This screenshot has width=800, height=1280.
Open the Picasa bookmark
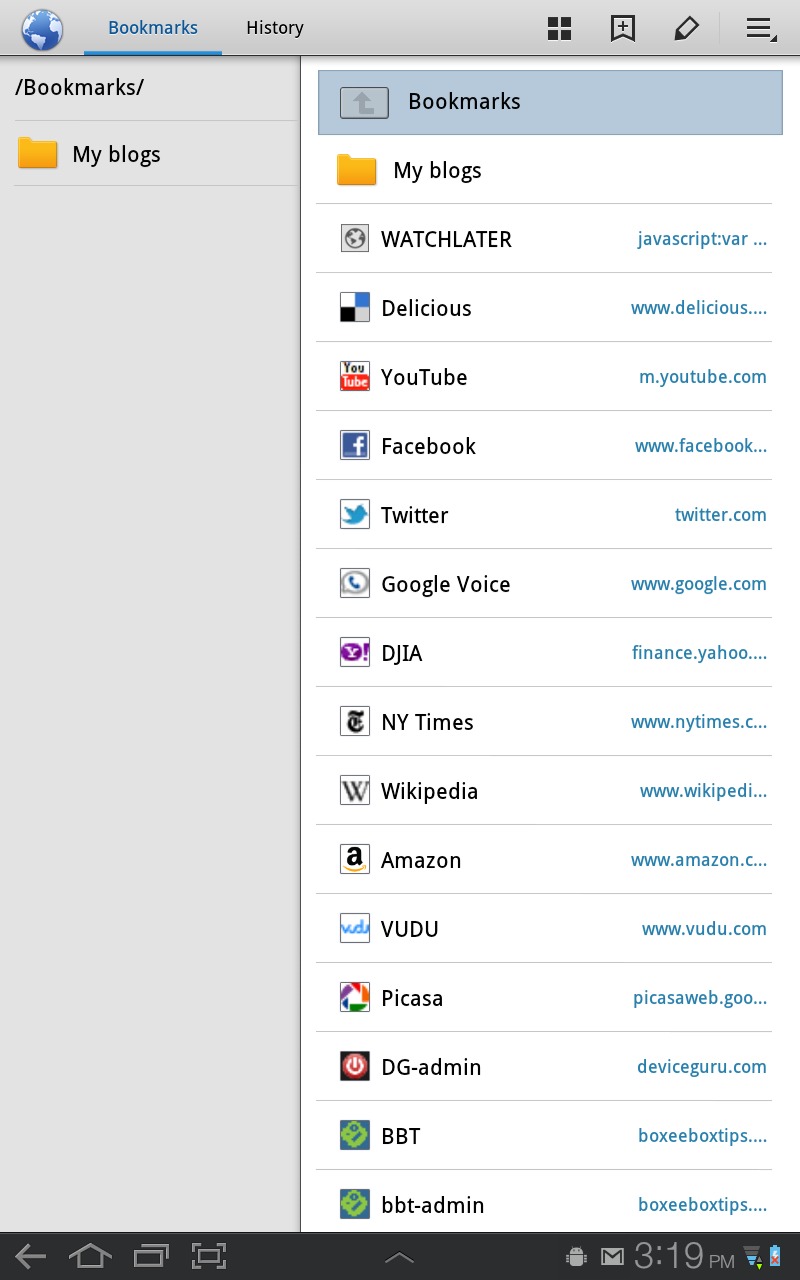click(544, 998)
